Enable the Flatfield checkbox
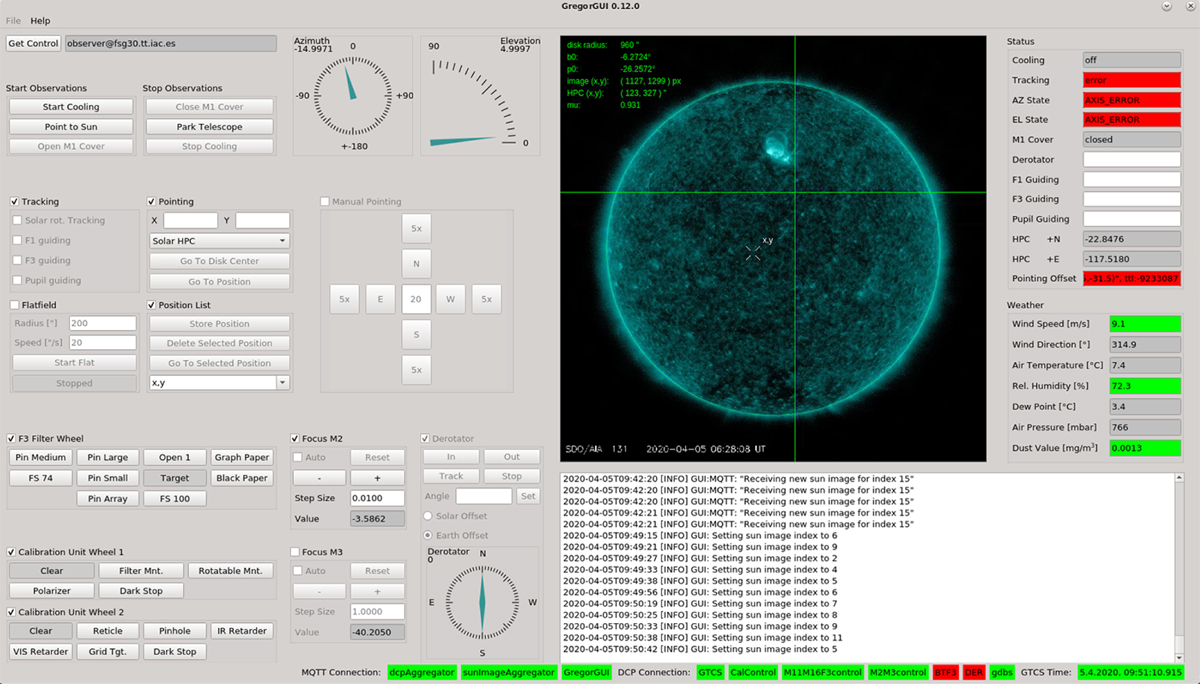The width and height of the screenshot is (1200, 684). 15,305
